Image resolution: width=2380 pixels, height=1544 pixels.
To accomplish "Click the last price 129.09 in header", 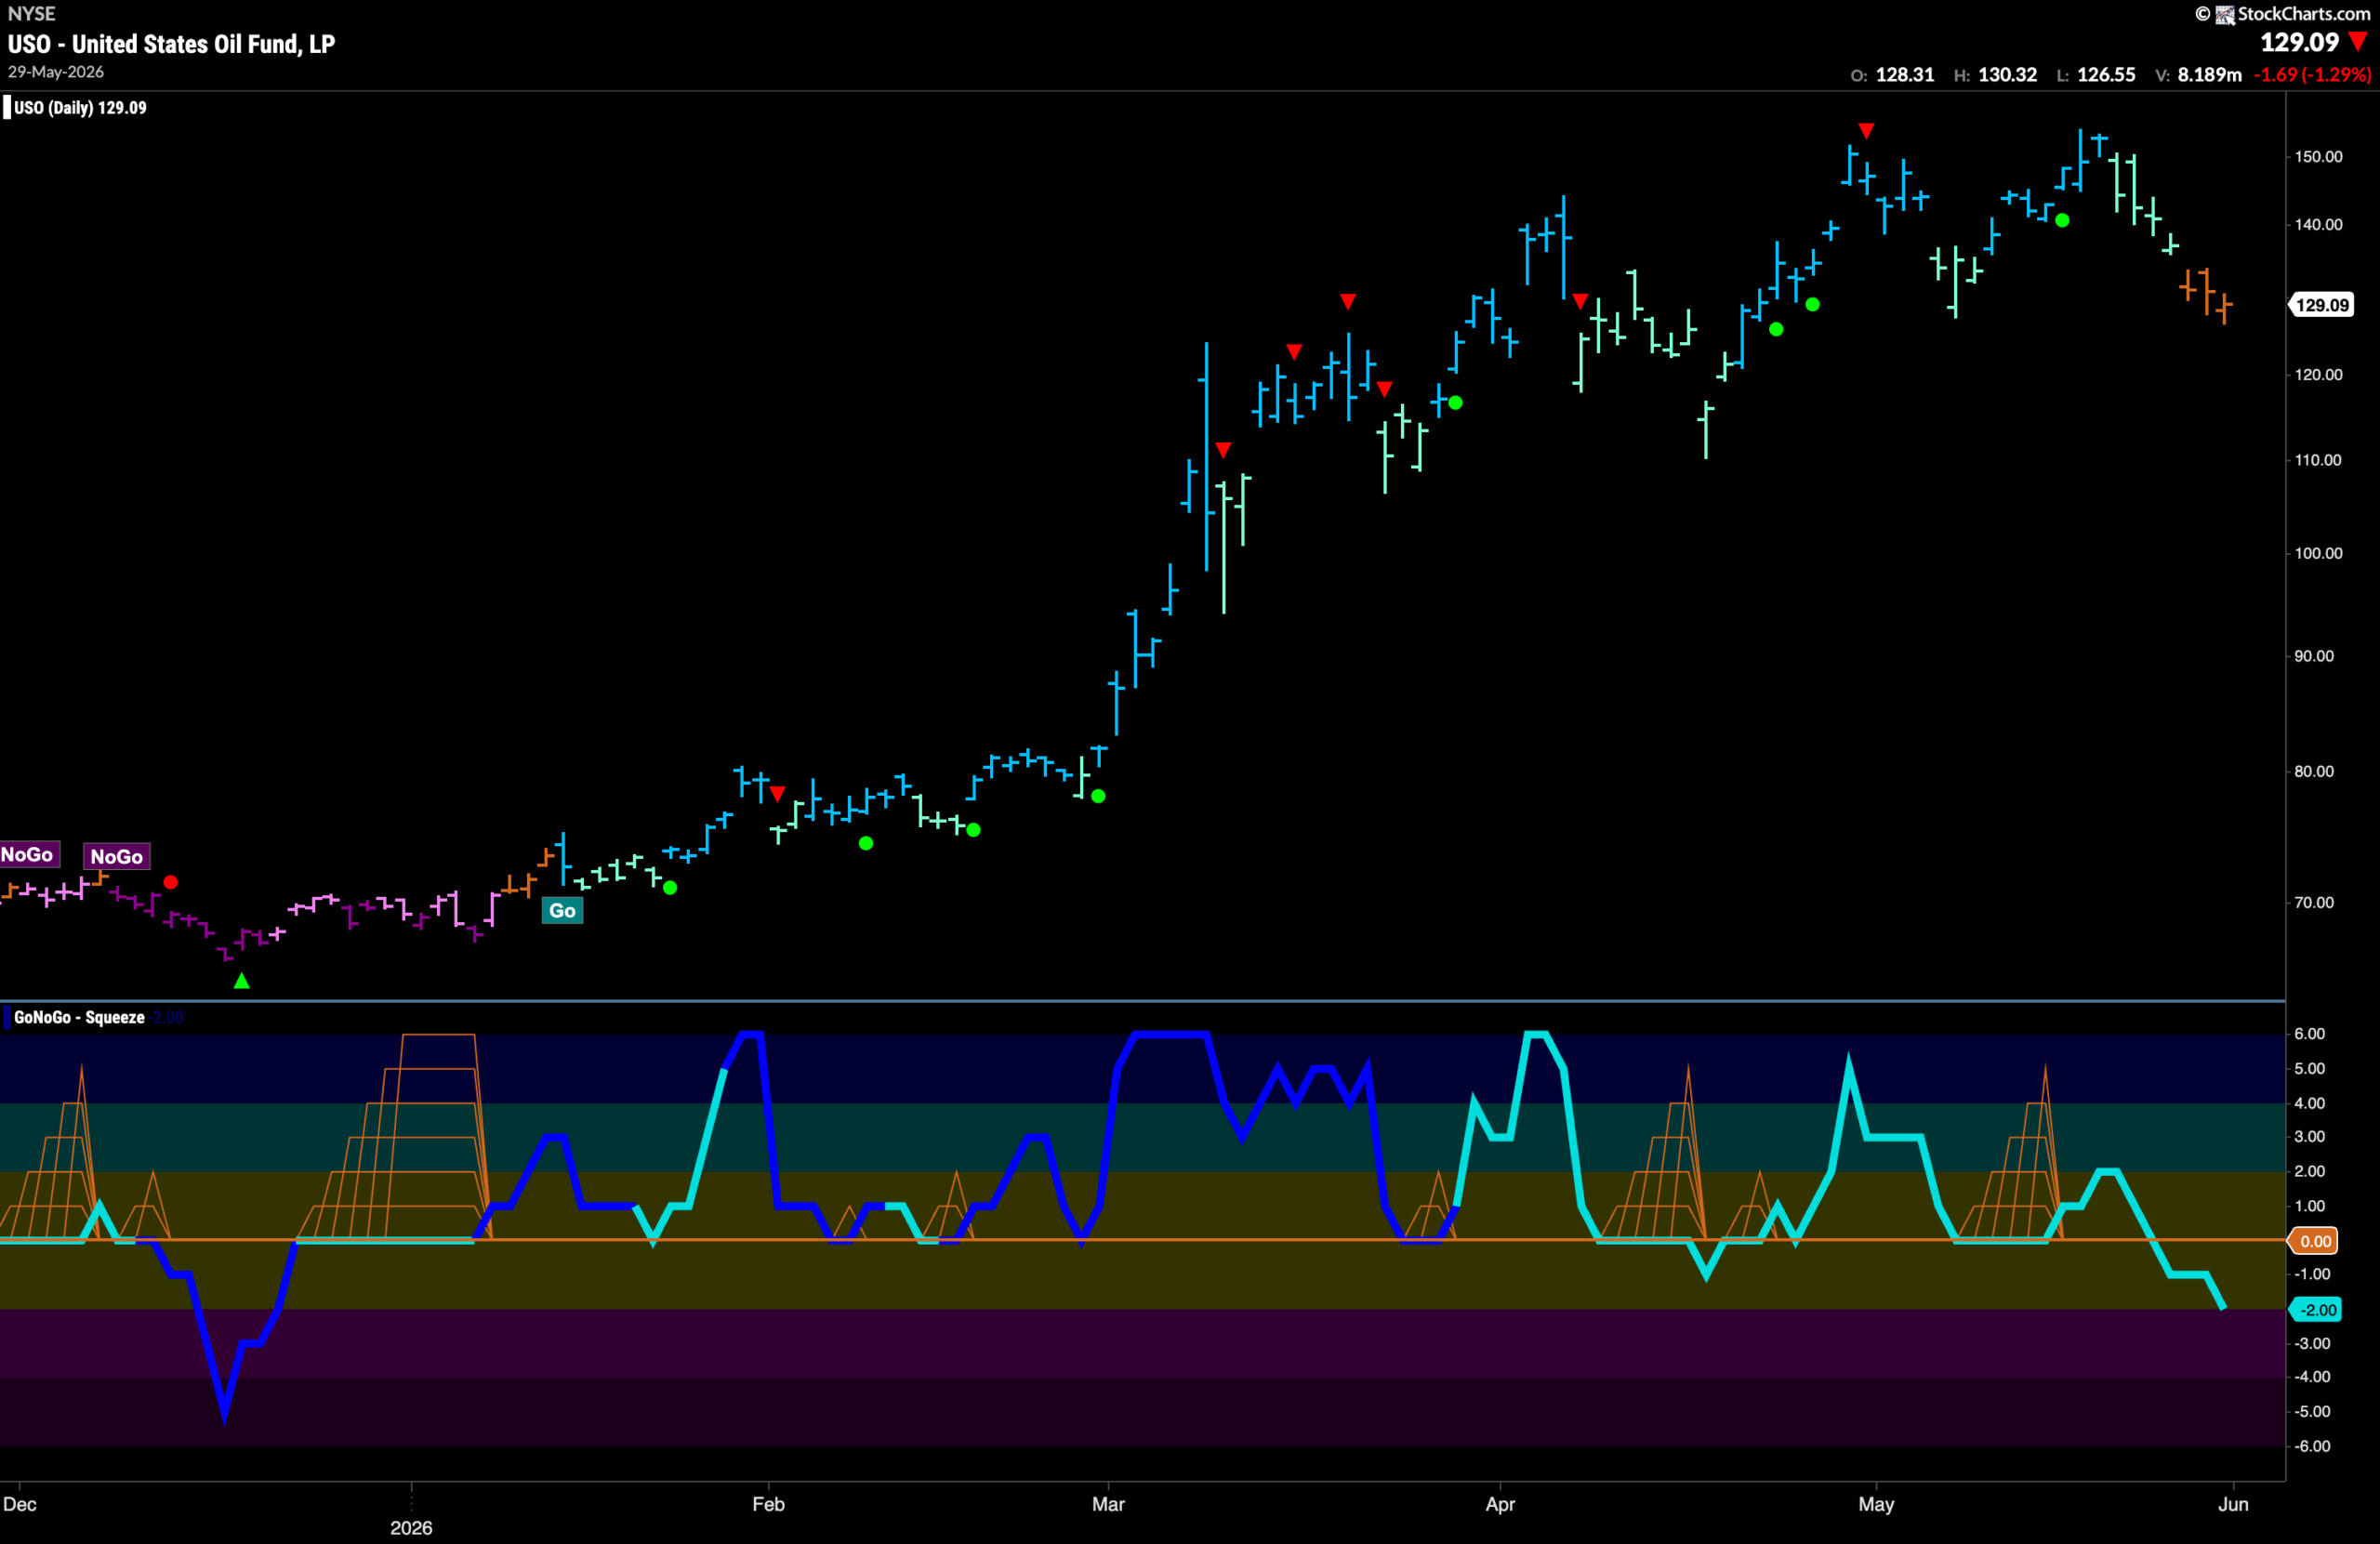I will tap(2300, 42).
